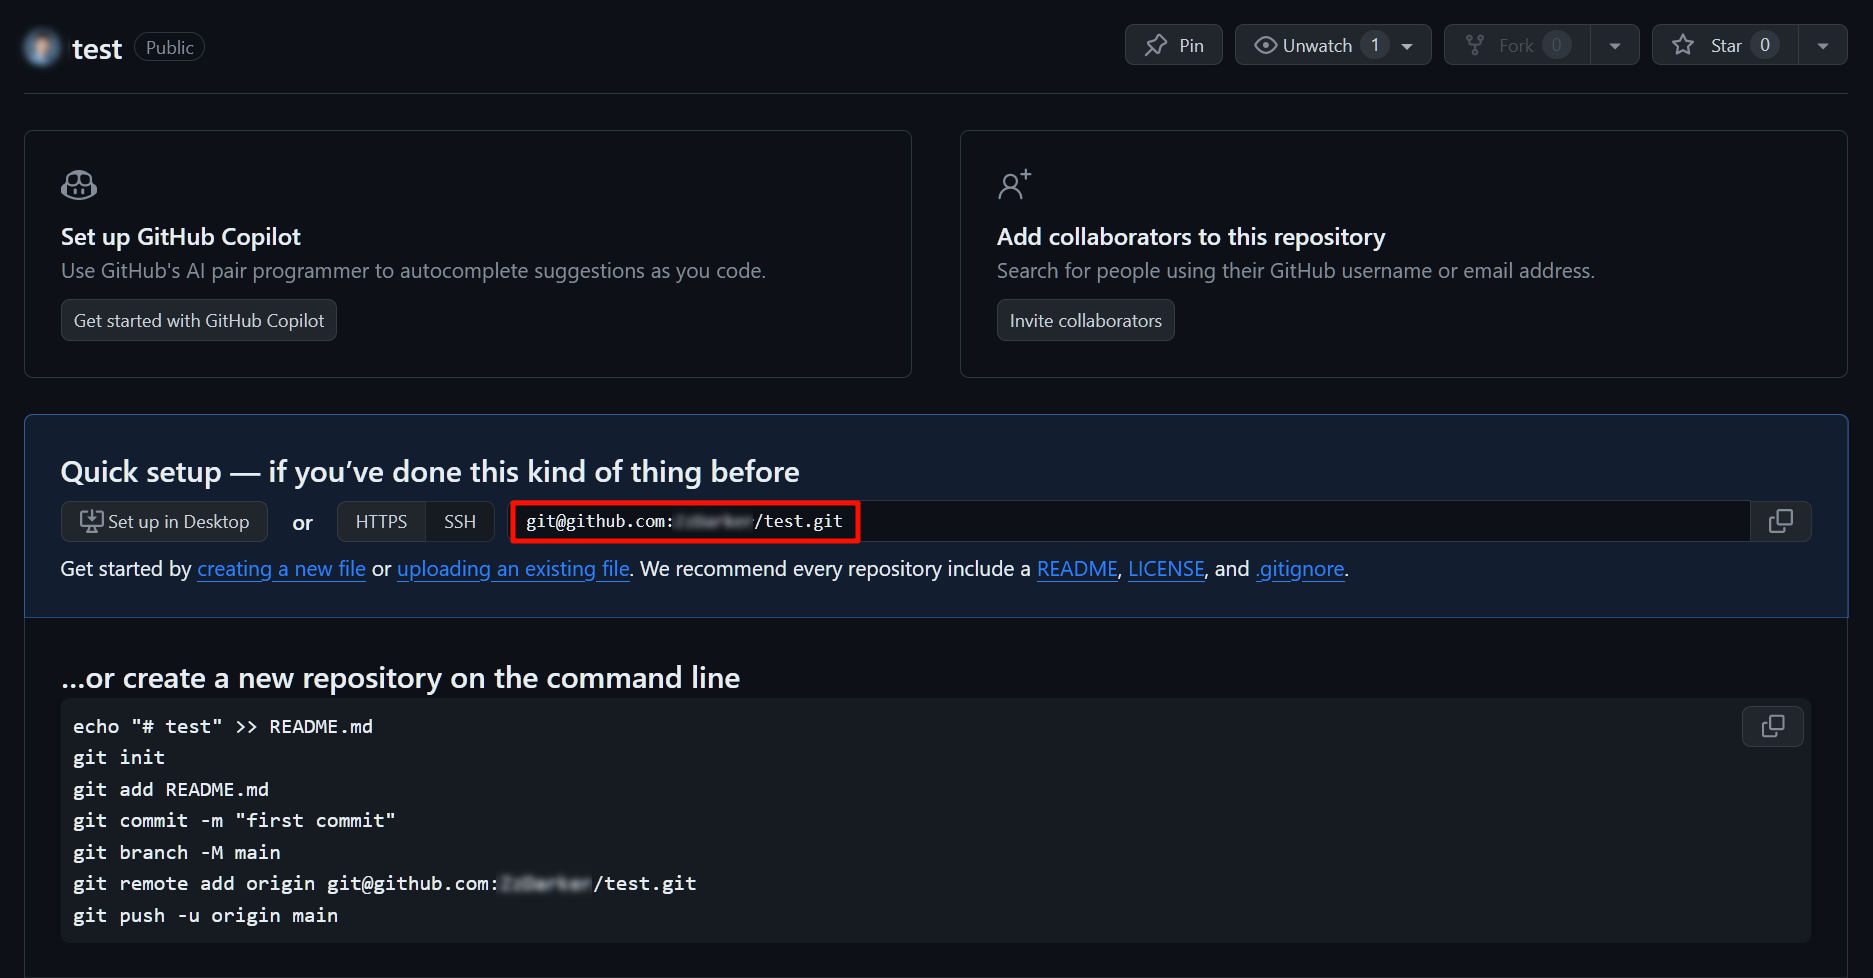Open the README link
This screenshot has width=1873, height=978.
(x=1077, y=569)
